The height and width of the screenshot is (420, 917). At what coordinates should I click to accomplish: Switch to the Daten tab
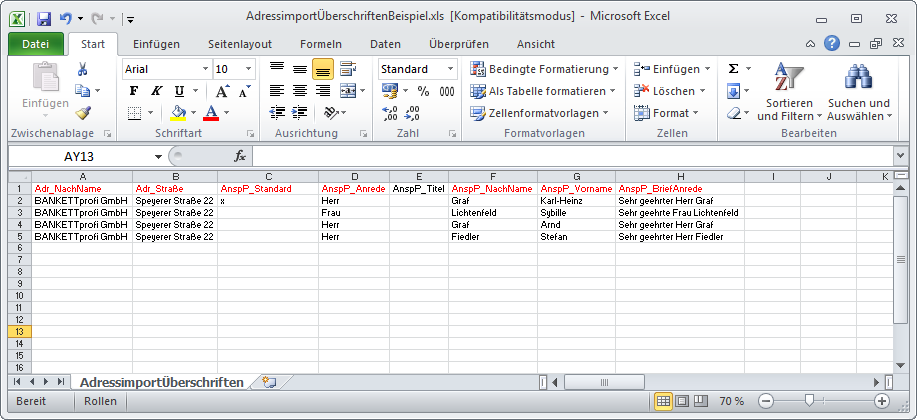pos(385,44)
